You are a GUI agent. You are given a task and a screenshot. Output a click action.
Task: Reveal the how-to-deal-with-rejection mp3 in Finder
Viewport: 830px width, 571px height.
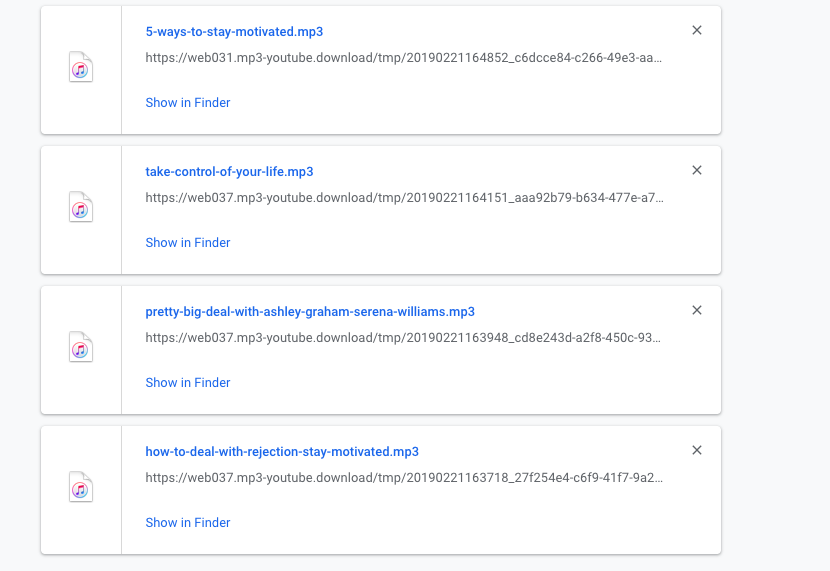pyautogui.click(x=188, y=523)
